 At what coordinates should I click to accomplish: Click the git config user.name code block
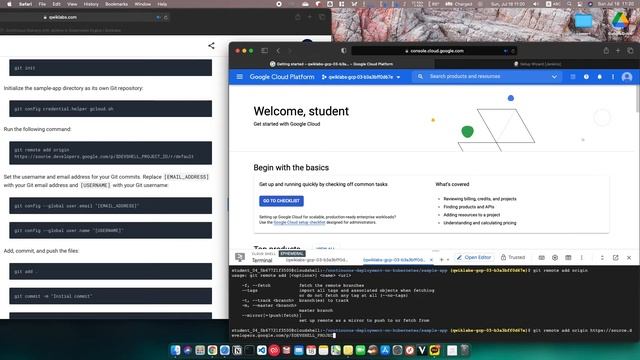[x=111, y=230]
